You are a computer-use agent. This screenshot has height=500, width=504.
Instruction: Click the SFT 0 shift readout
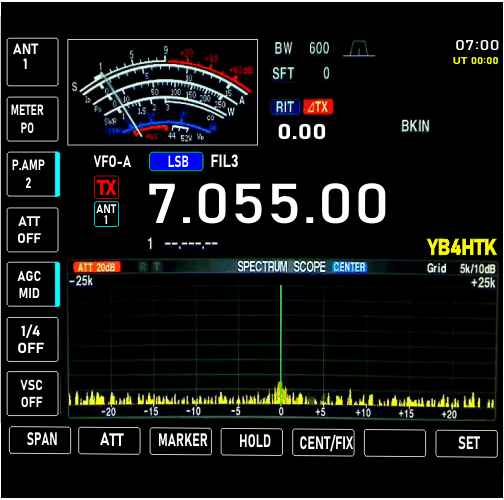click(301, 73)
